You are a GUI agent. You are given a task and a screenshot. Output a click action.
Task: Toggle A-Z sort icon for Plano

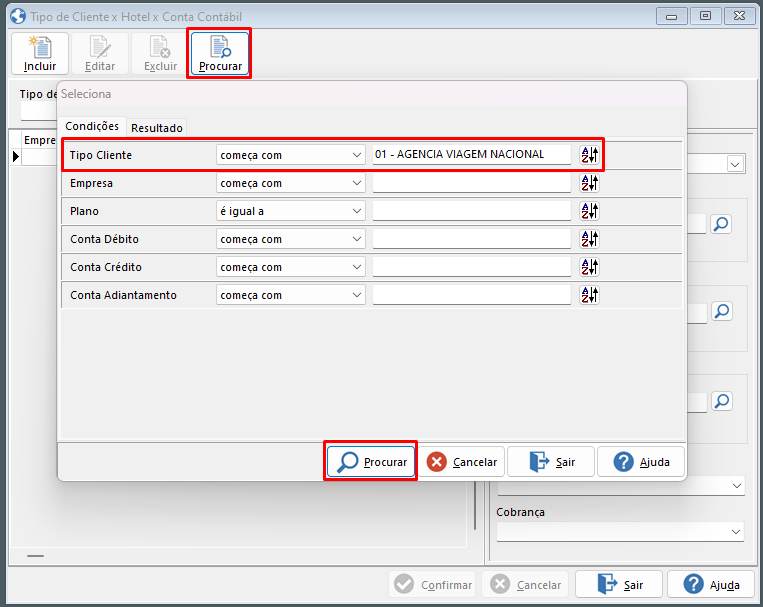click(589, 211)
